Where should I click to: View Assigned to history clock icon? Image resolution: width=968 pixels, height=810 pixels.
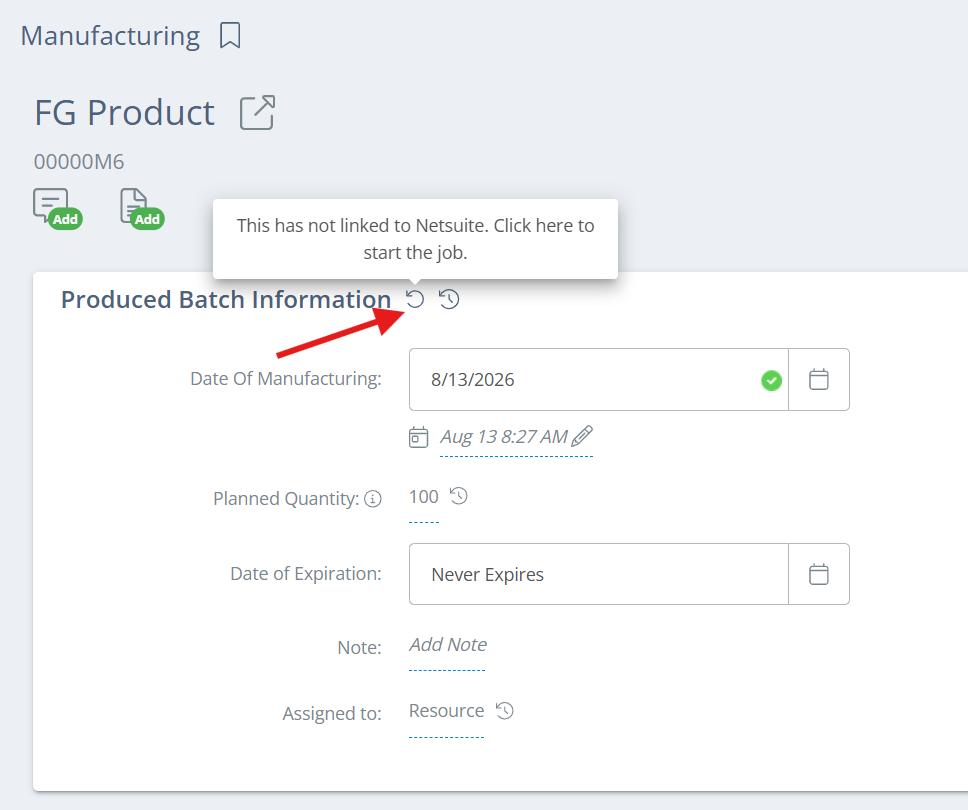505,711
